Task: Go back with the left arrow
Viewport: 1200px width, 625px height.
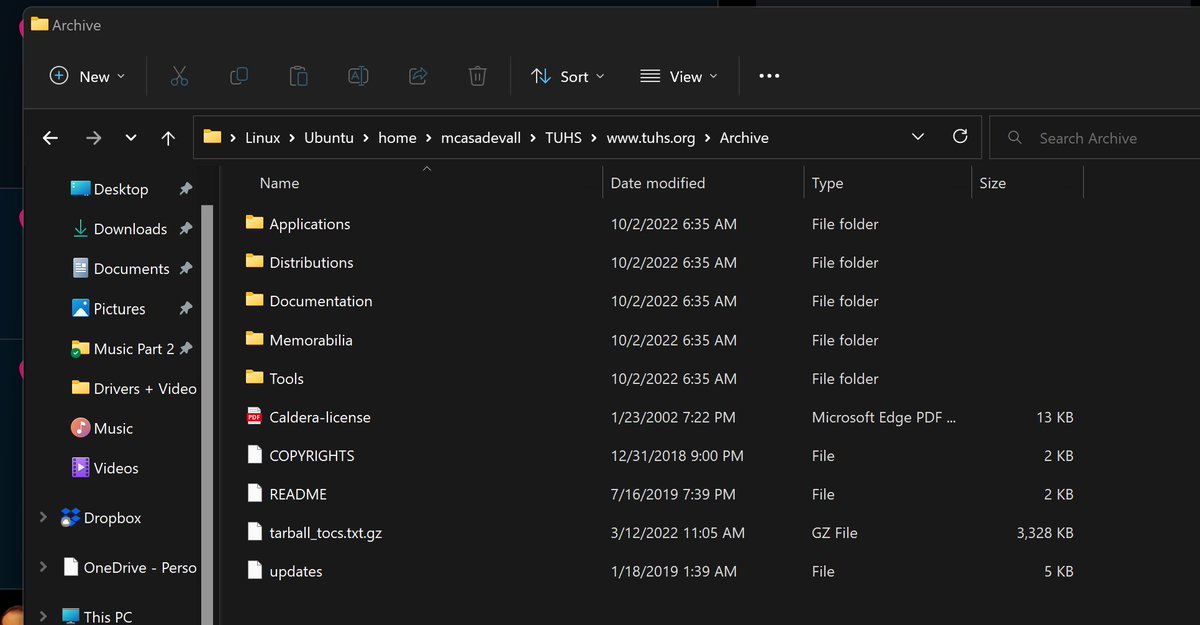Action: coord(50,138)
